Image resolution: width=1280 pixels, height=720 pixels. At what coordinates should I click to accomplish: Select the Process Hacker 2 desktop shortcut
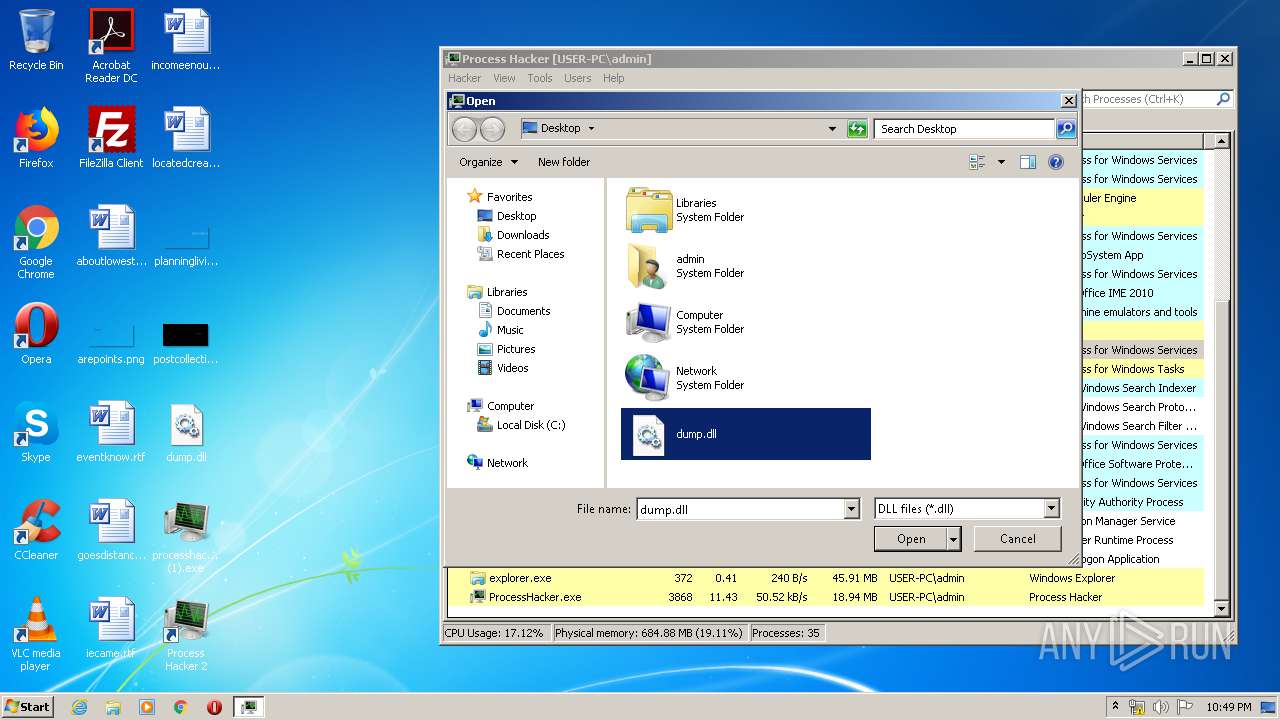point(186,634)
